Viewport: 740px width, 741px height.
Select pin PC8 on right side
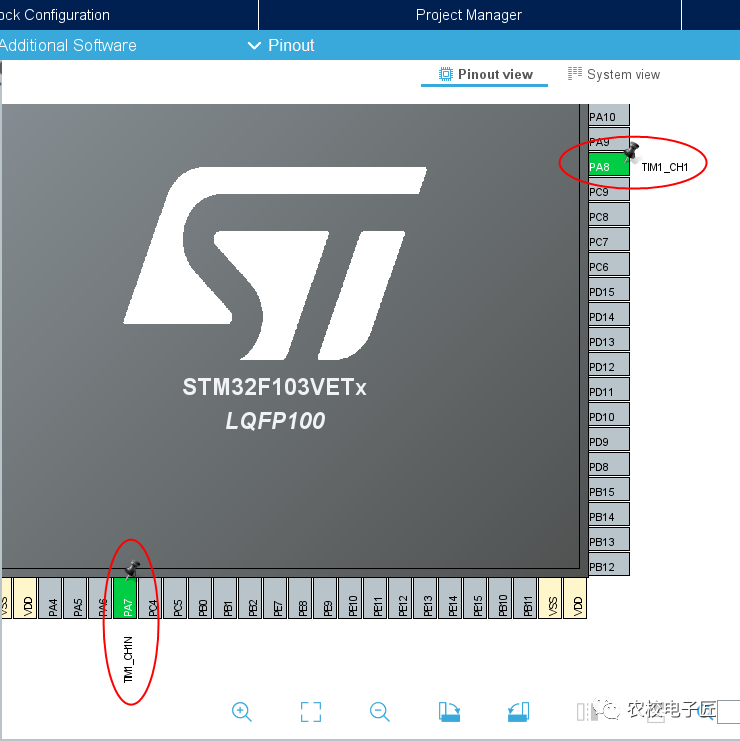[x=609, y=215]
